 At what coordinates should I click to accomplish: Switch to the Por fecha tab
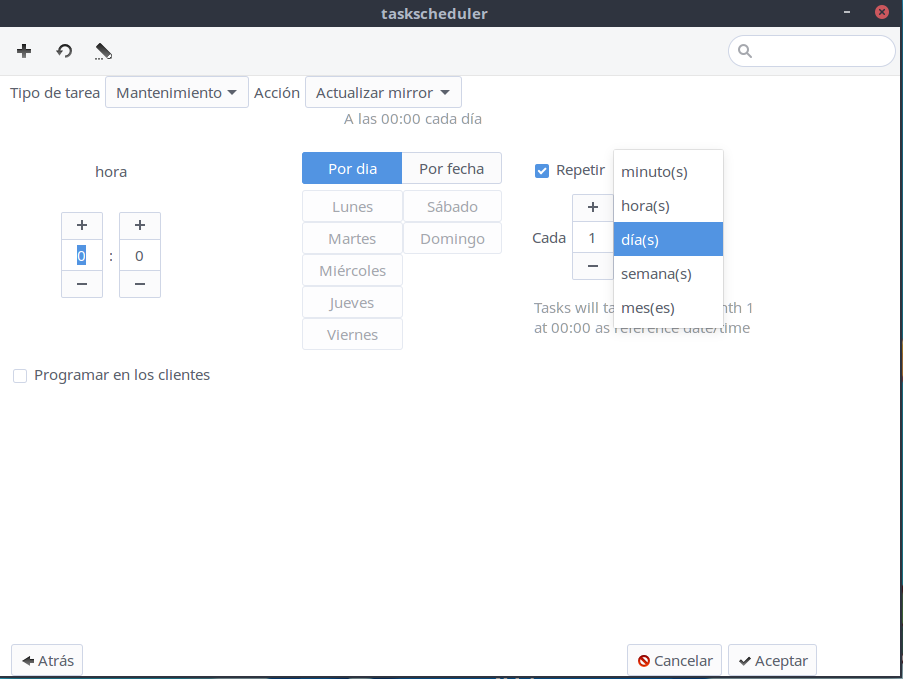(x=451, y=169)
